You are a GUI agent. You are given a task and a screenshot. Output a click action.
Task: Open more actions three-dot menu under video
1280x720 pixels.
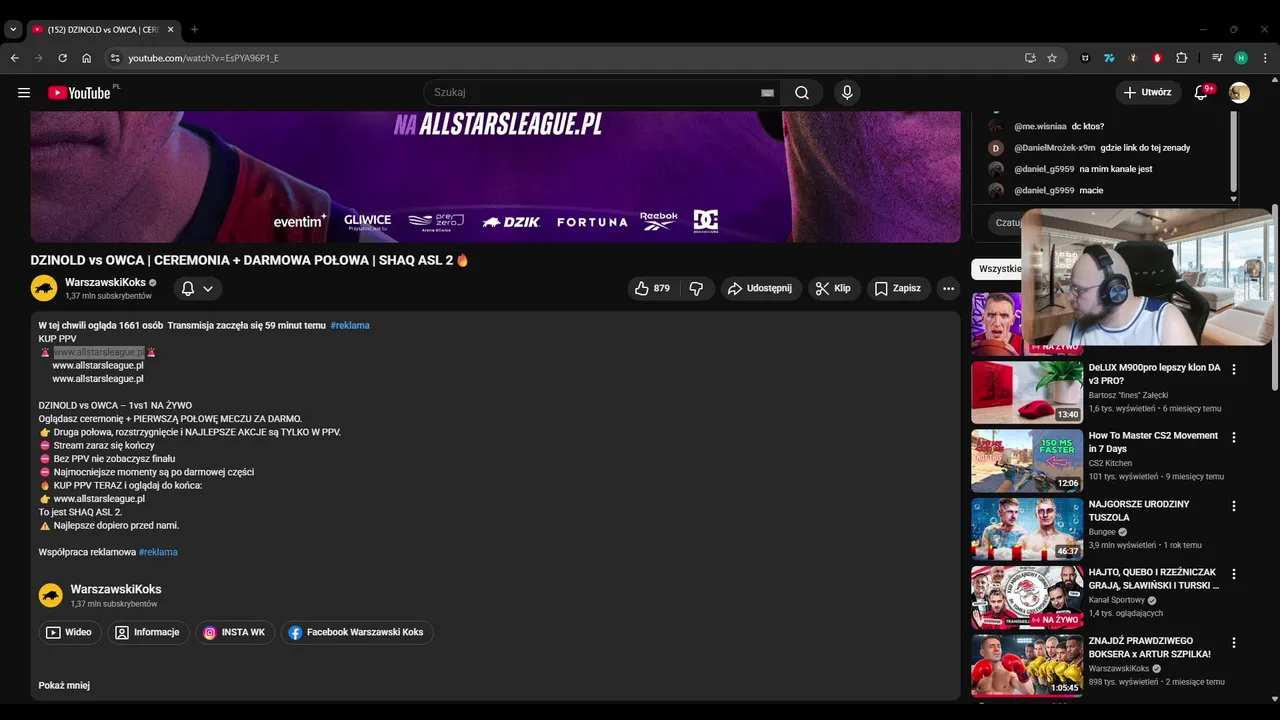(948, 288)
